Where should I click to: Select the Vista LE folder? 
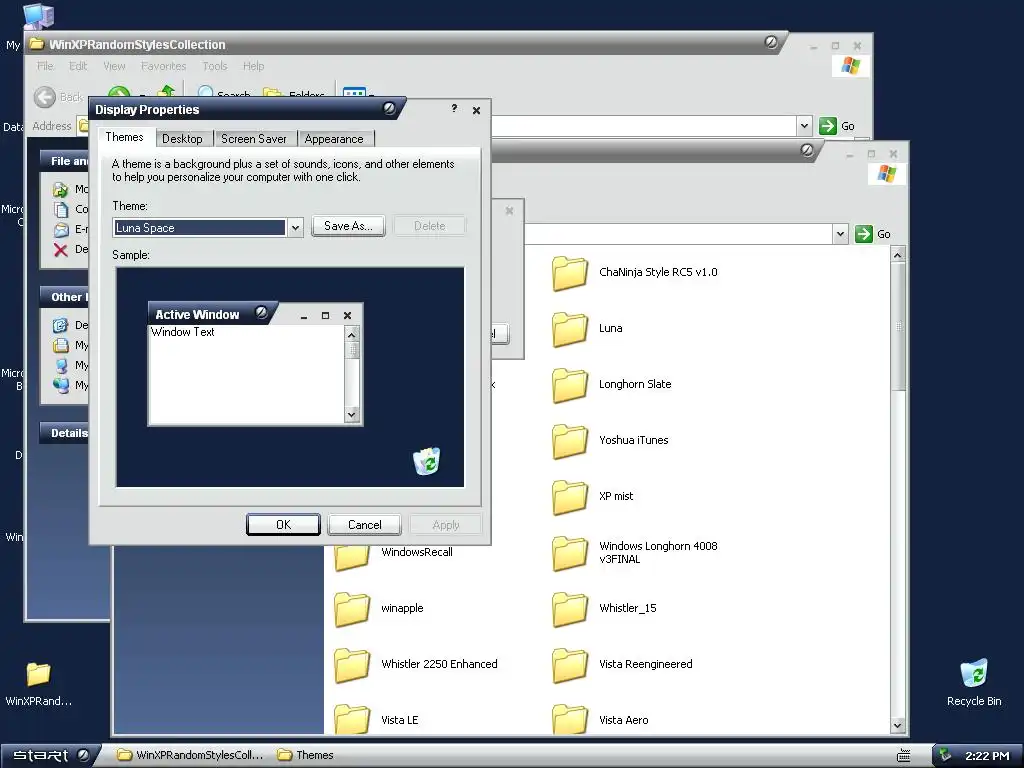(x=351, y=719)
